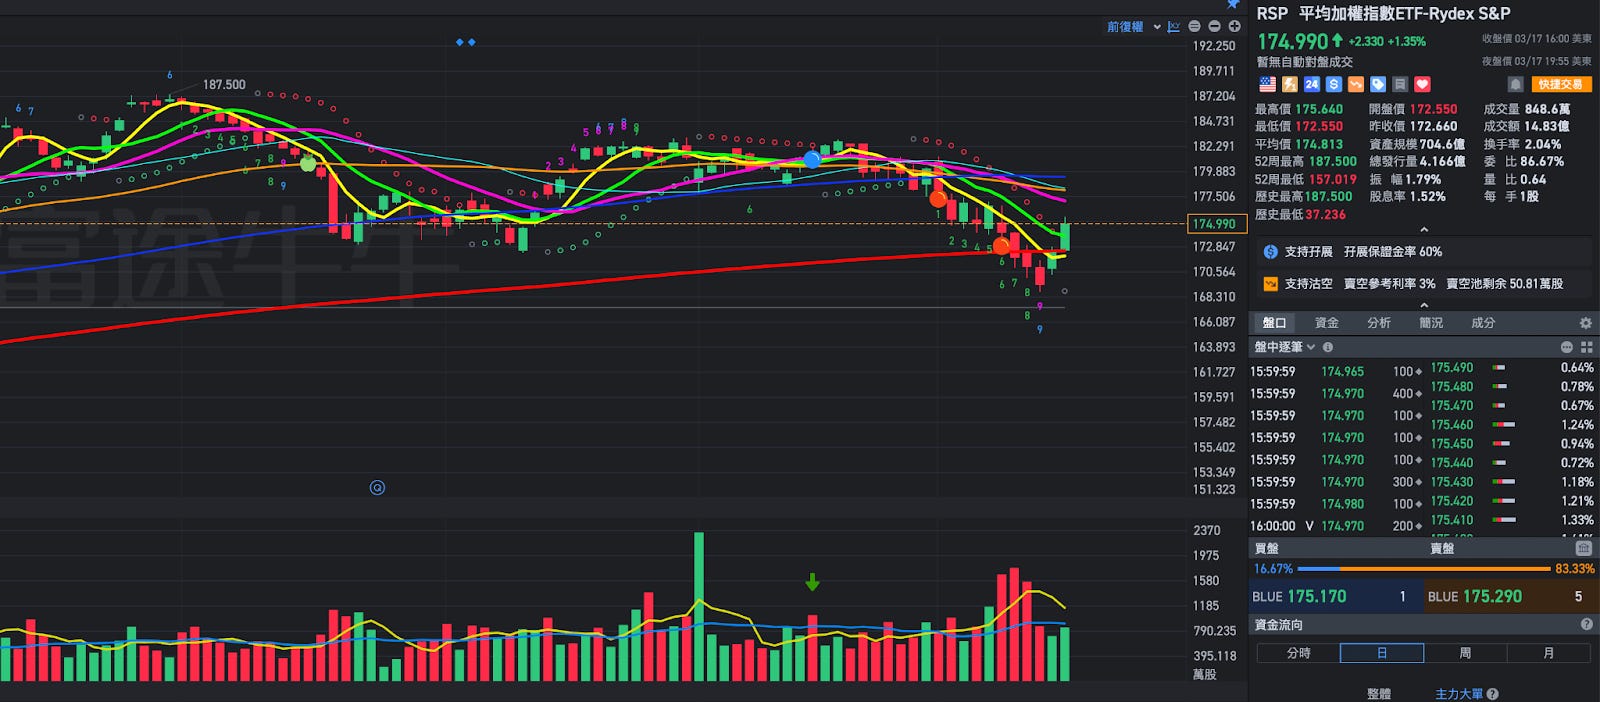The image size is (1600, 702).
Task: Click the 成交量 848.6萬 value
Action: click(x=1547, y=109)
